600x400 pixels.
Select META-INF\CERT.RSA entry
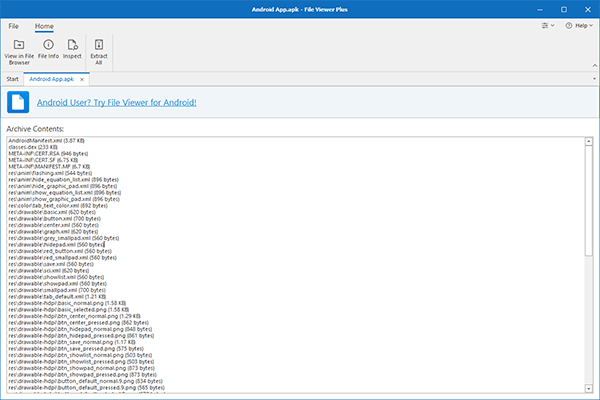pos(48,154)
